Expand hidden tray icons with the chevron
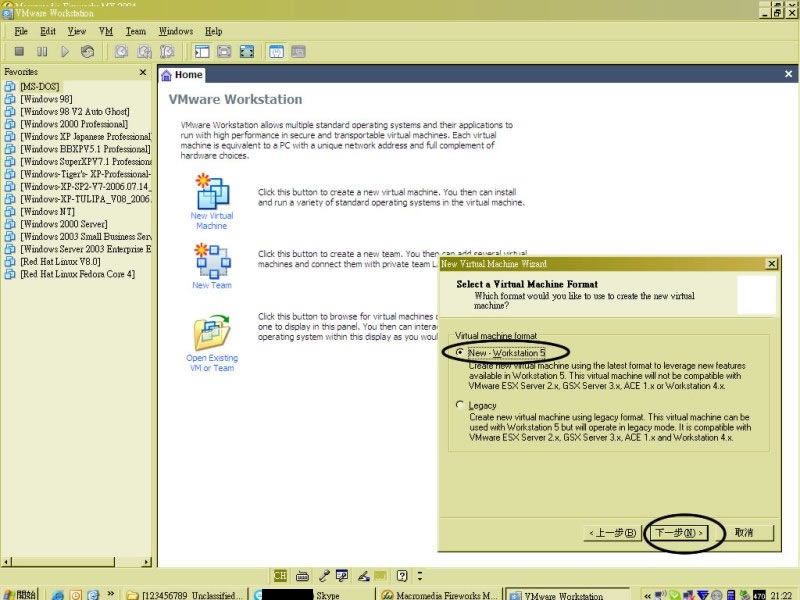The image size is (800, 600). (647, 595)
